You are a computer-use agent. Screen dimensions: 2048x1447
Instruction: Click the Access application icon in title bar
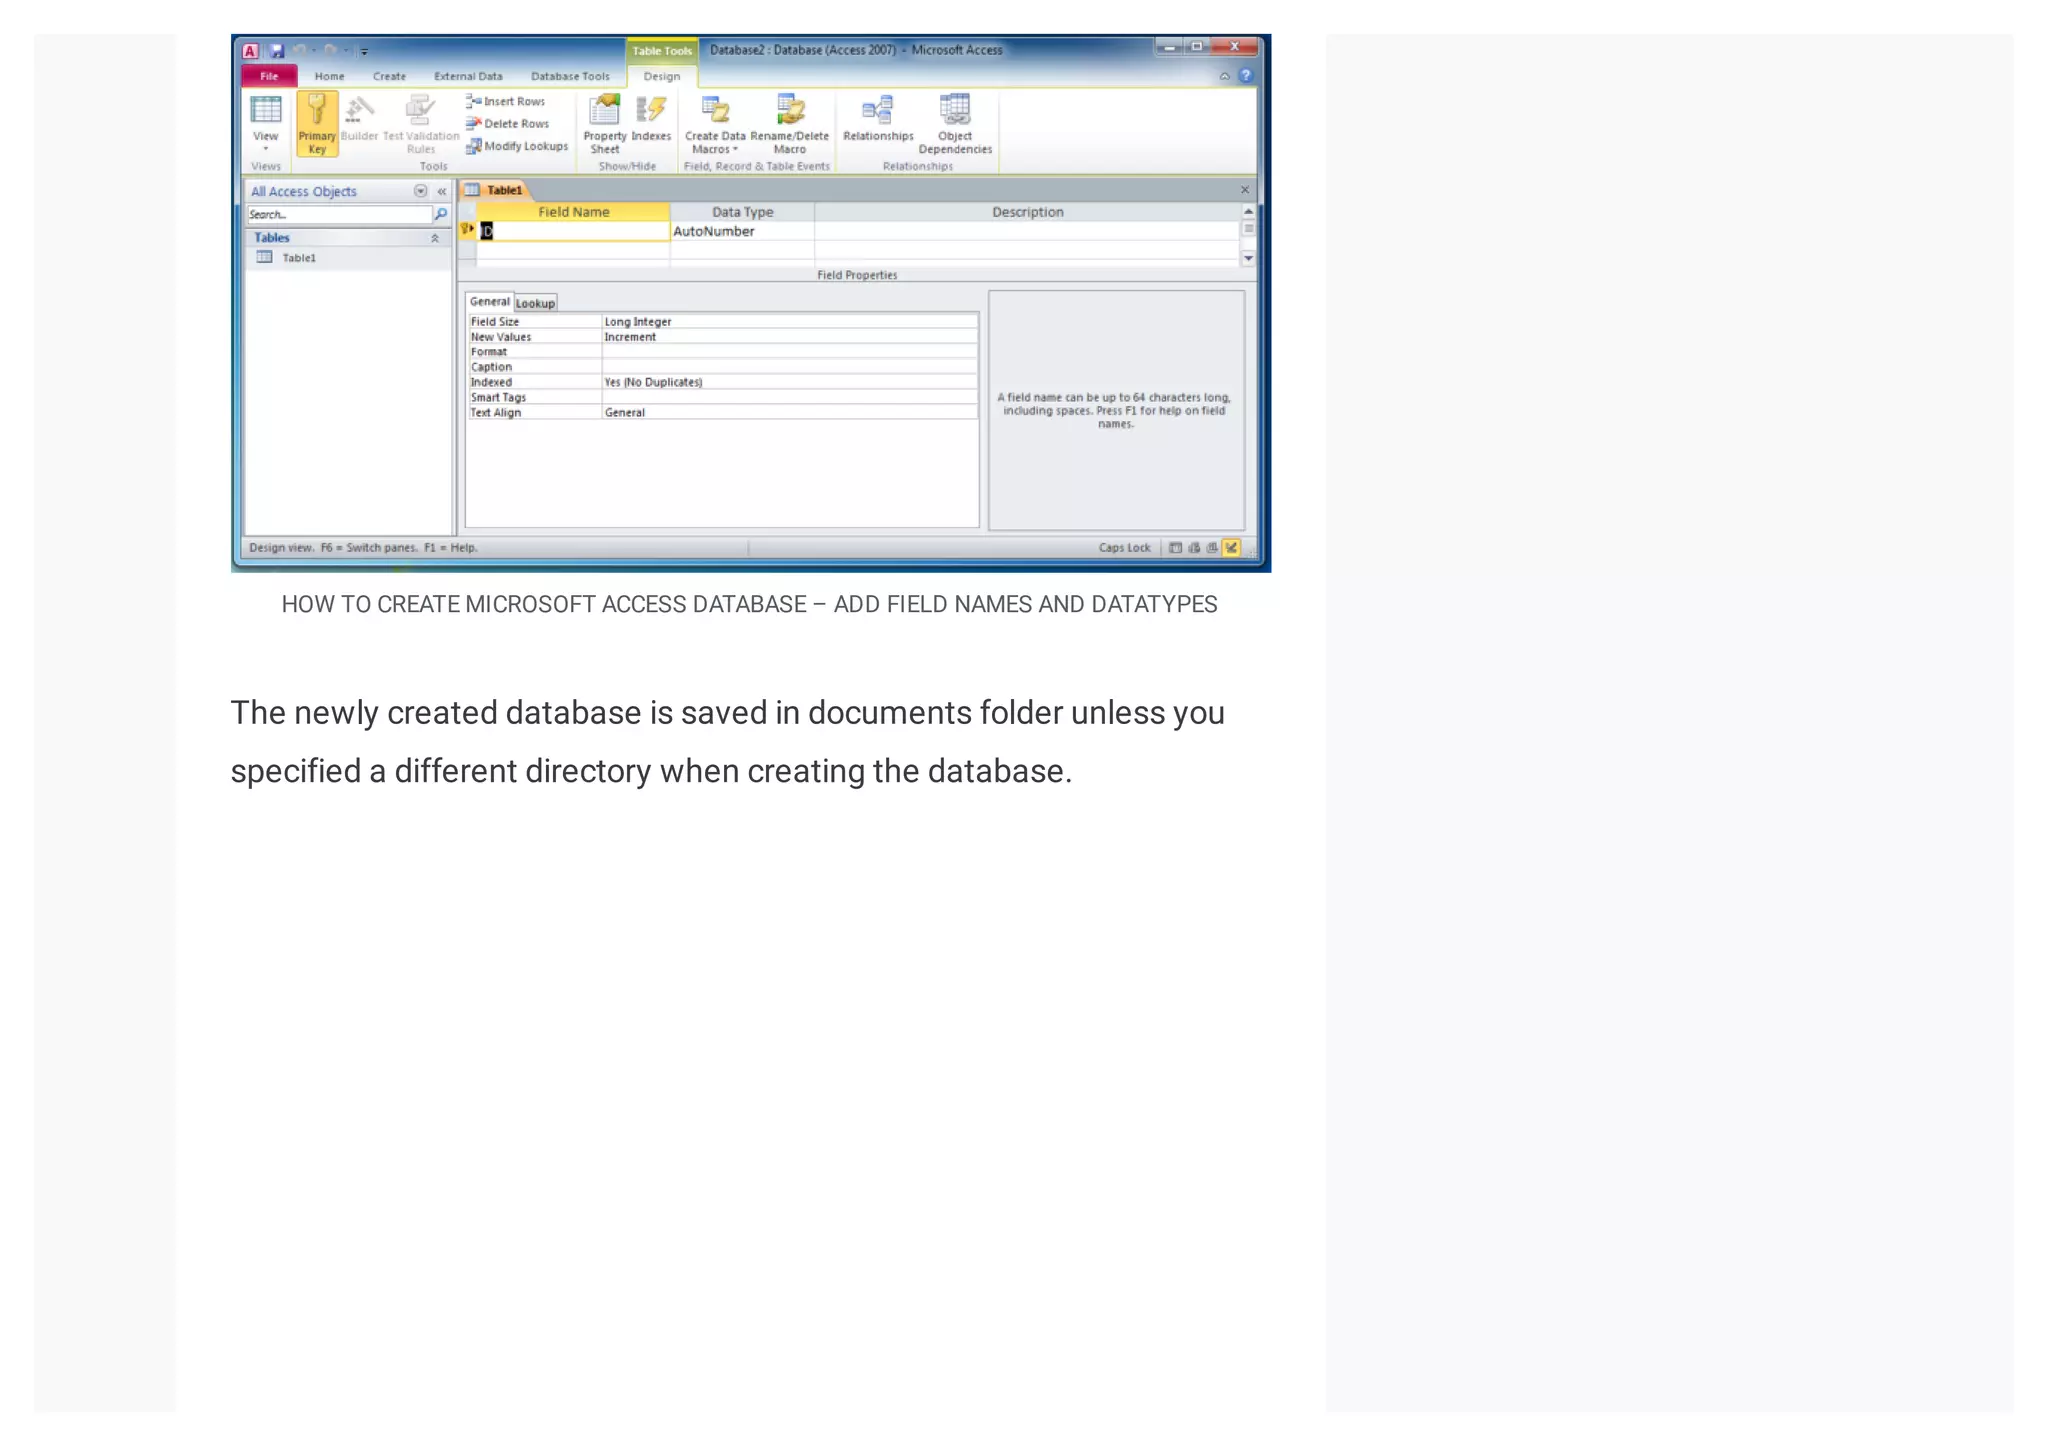click(x=251, y=51)
